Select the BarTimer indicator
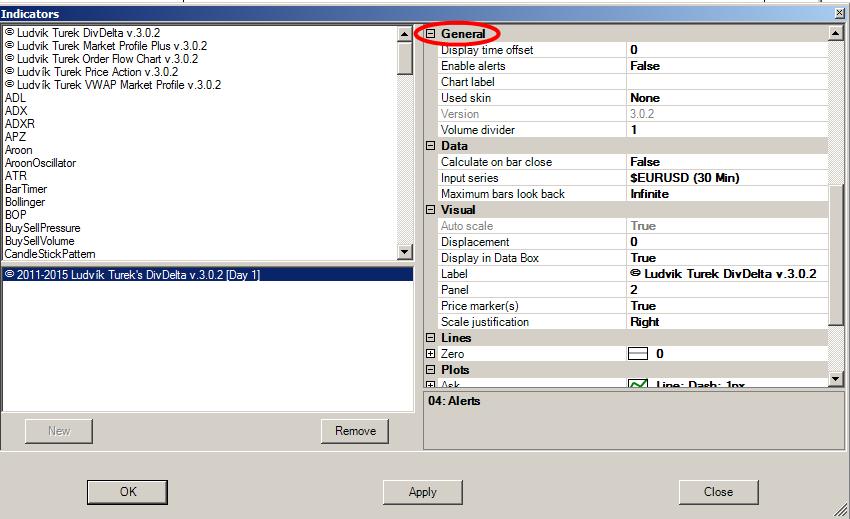Screen dimensions: 850x519 click(26, 189)
